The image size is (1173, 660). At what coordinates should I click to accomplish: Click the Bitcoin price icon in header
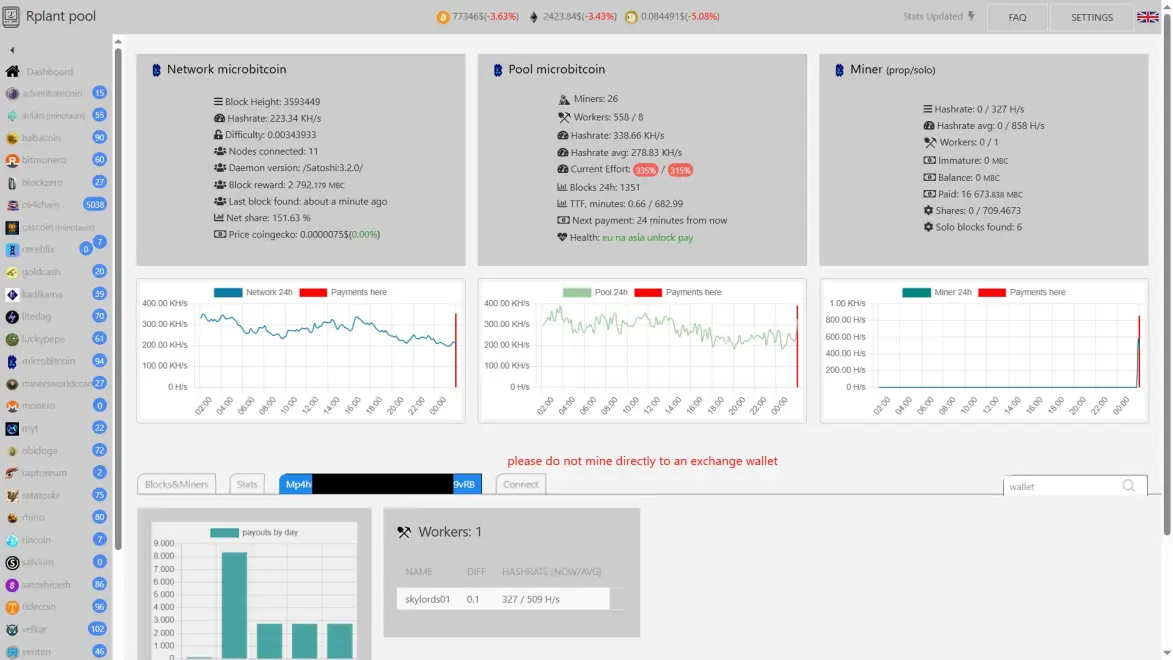click(443, 16)
